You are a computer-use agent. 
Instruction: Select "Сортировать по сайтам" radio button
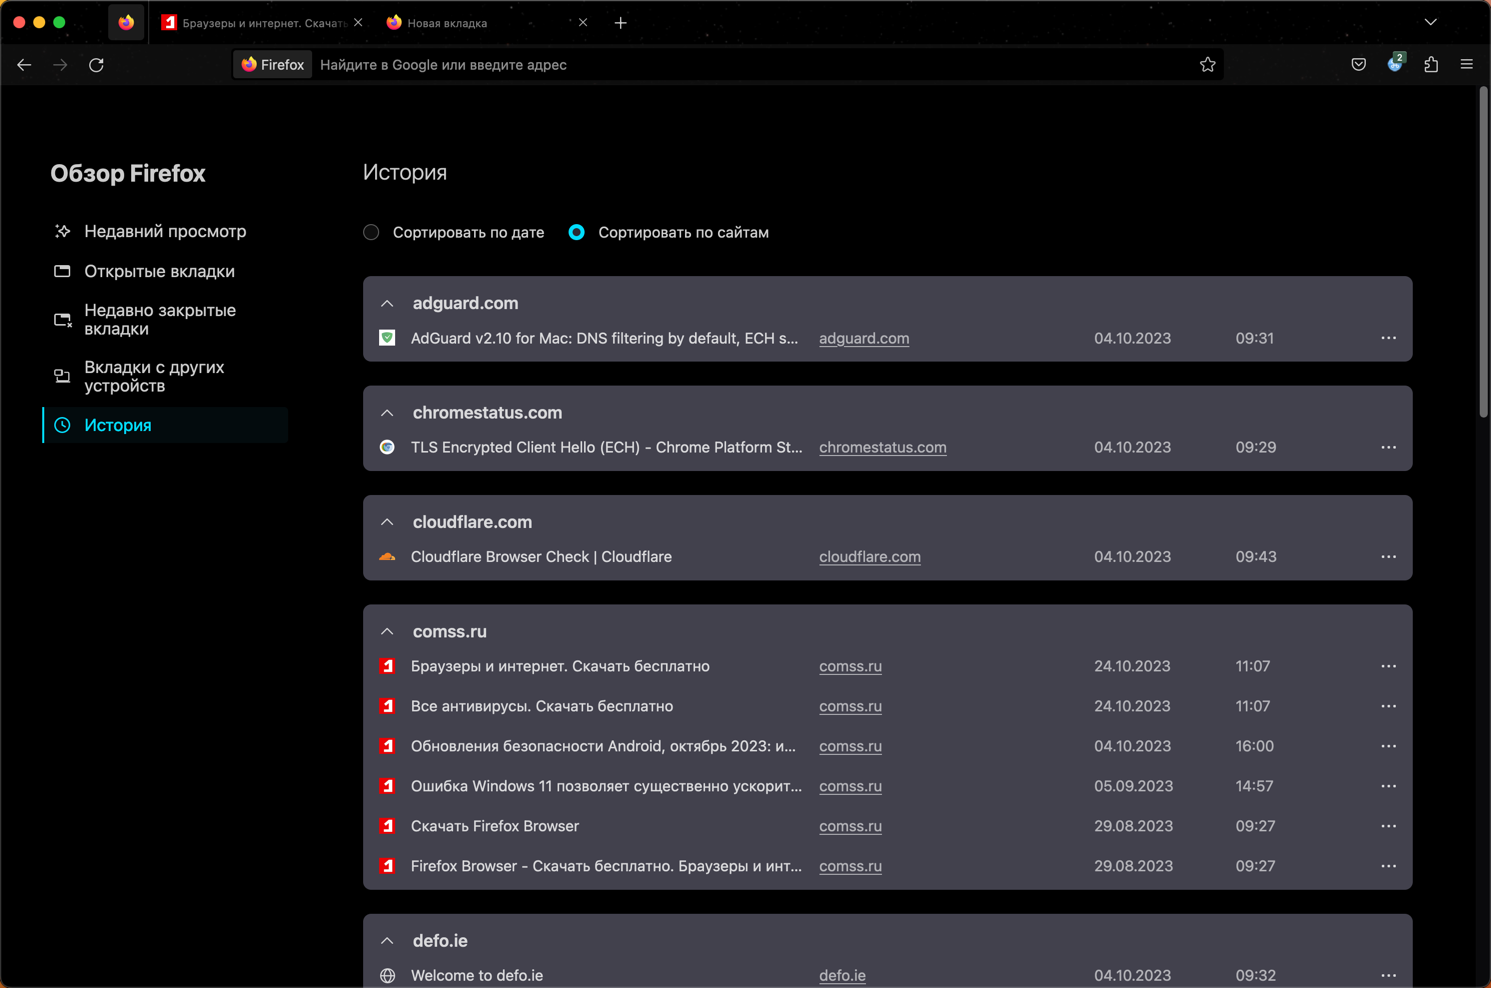click(577, 232)
